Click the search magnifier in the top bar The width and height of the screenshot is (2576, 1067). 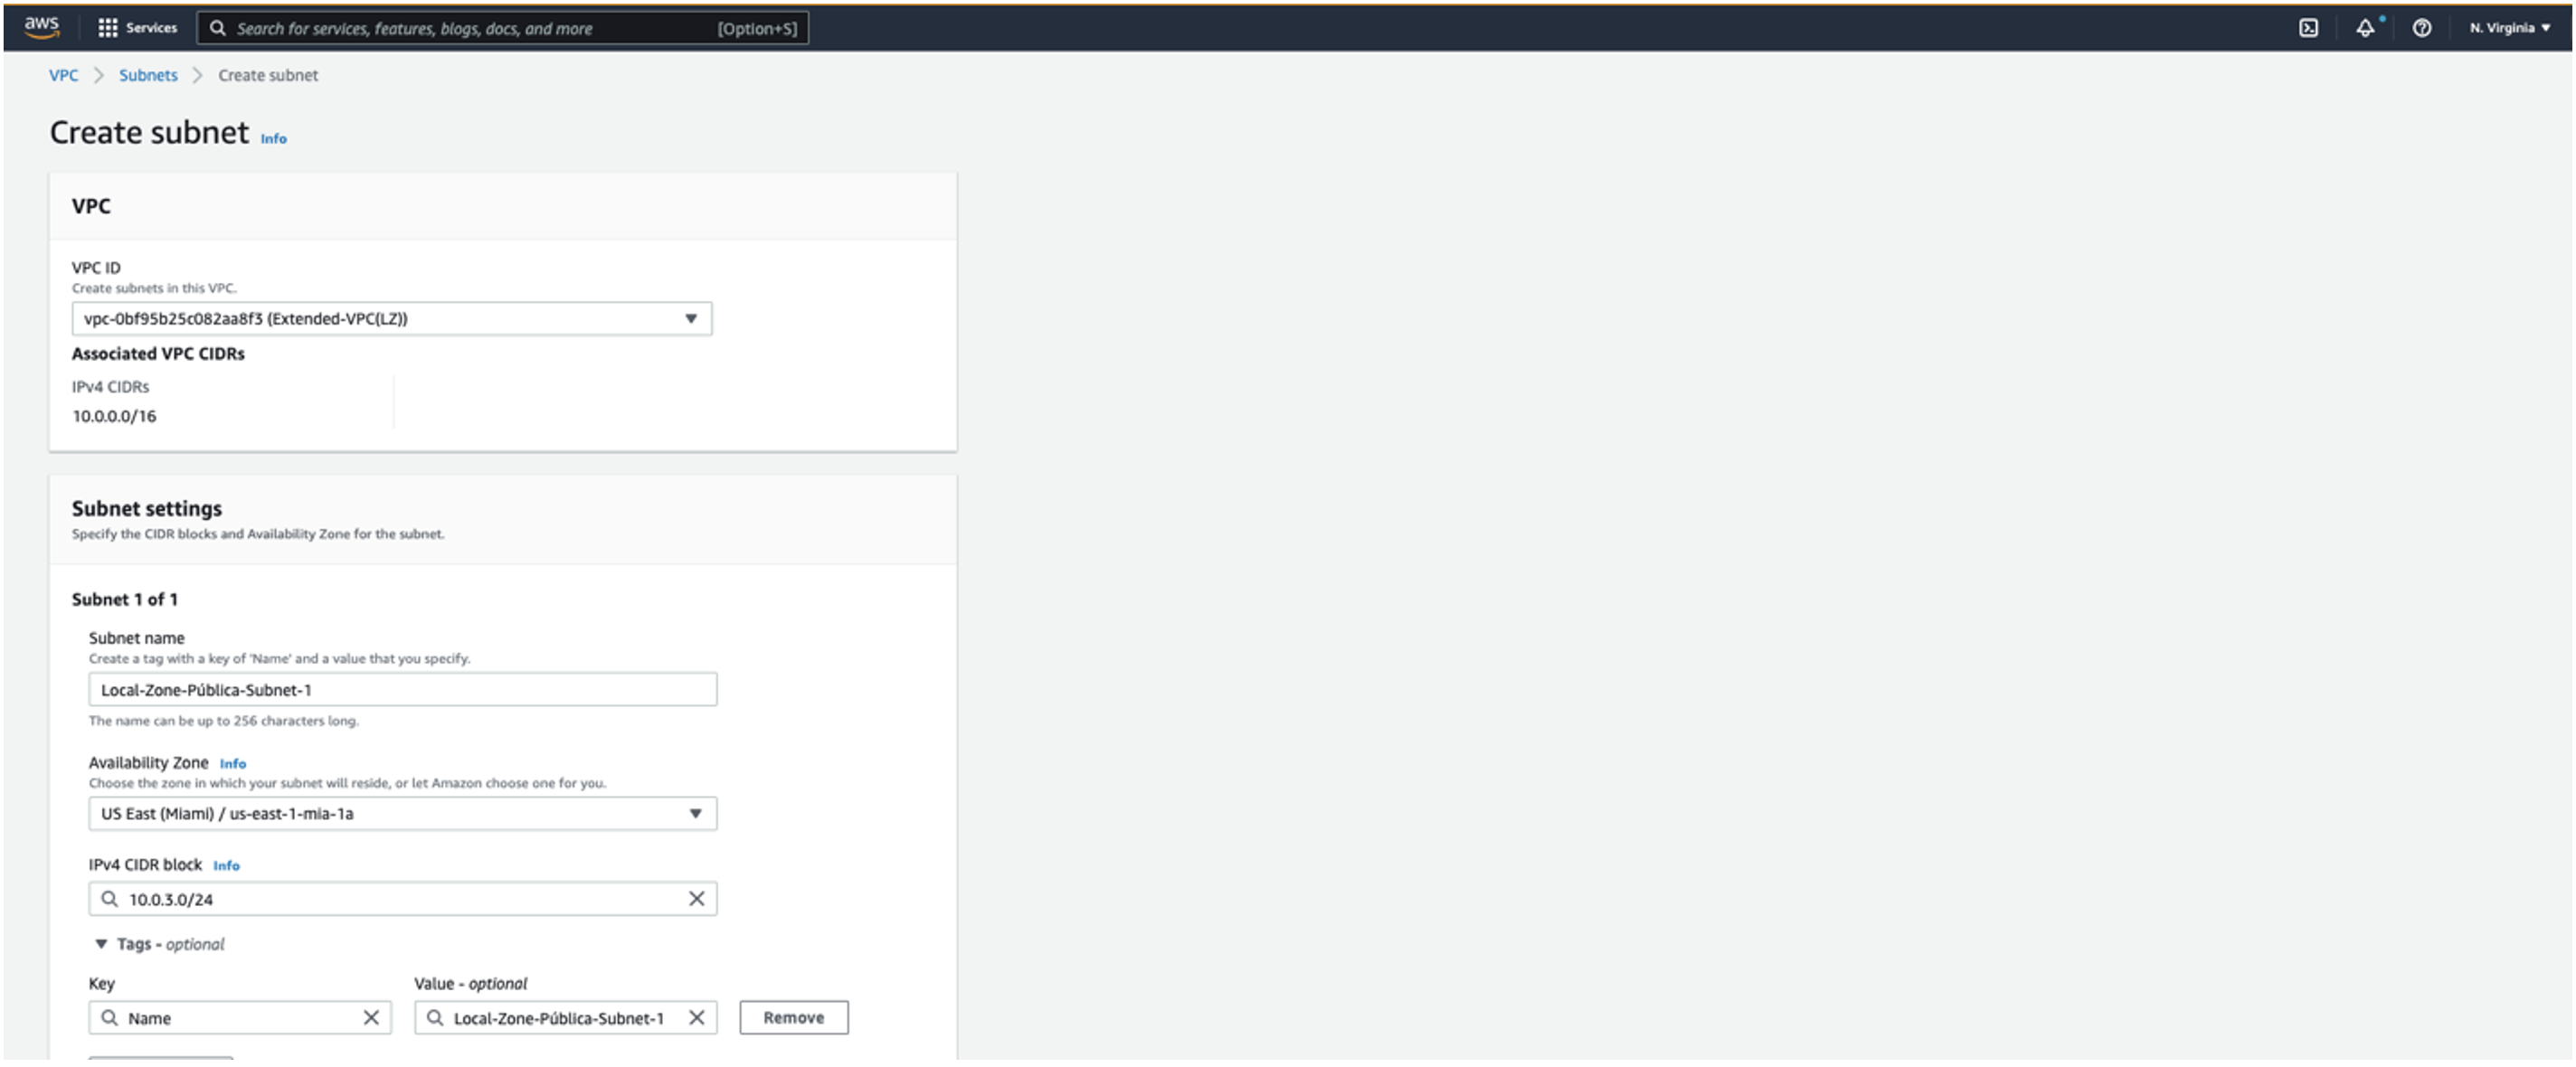[217, 28]
